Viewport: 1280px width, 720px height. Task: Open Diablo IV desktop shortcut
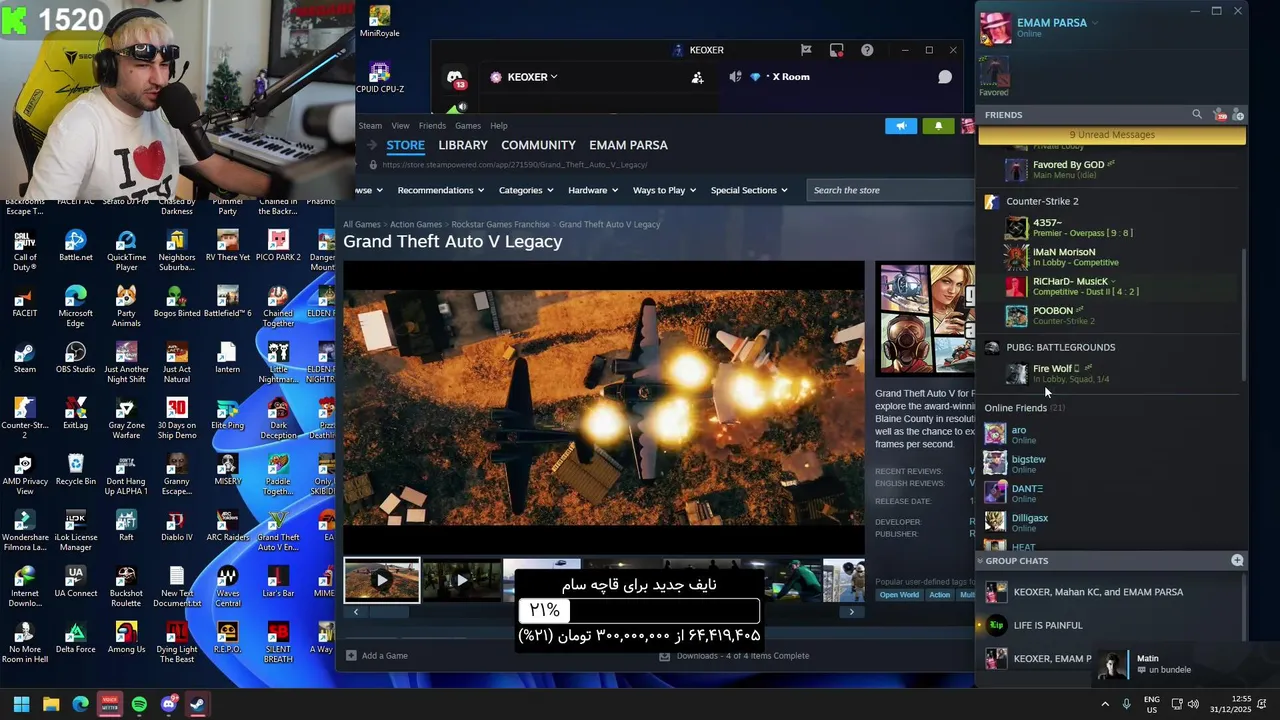tap(176, 526)
